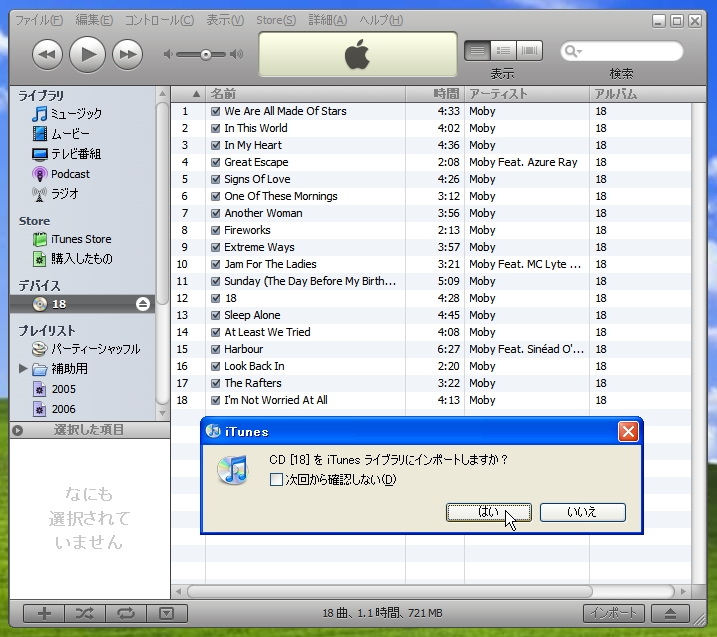Screen dimensions: 717x637
Task: Click horizontal scrollbar left arrow
Action: point(179,591)
